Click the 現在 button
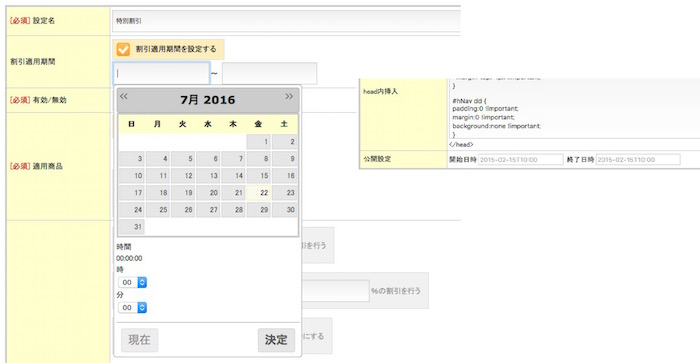The height and width of the screenshot is (363, 700). click(x=139, y=340)
